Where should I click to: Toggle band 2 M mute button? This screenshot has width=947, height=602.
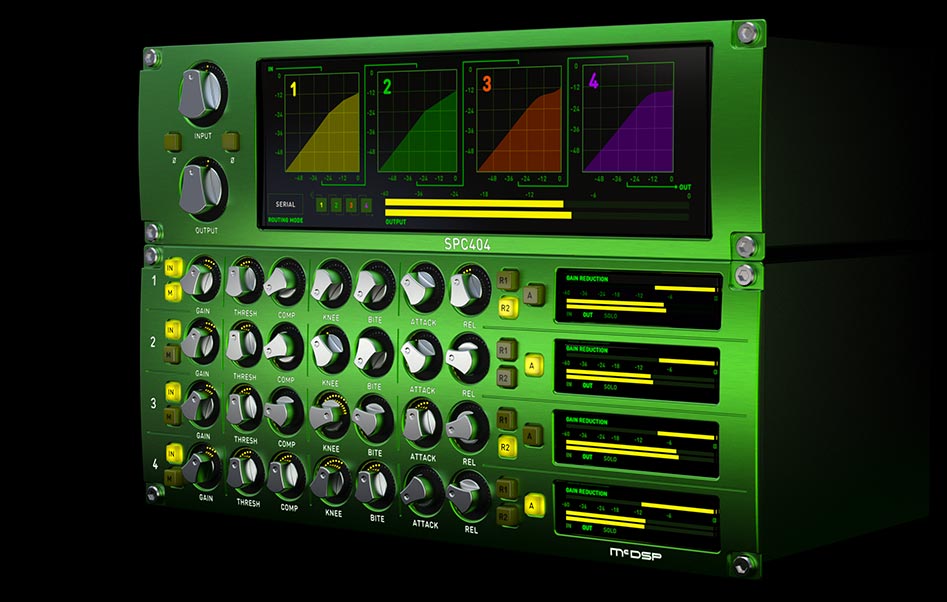click(x=171, y=354)
